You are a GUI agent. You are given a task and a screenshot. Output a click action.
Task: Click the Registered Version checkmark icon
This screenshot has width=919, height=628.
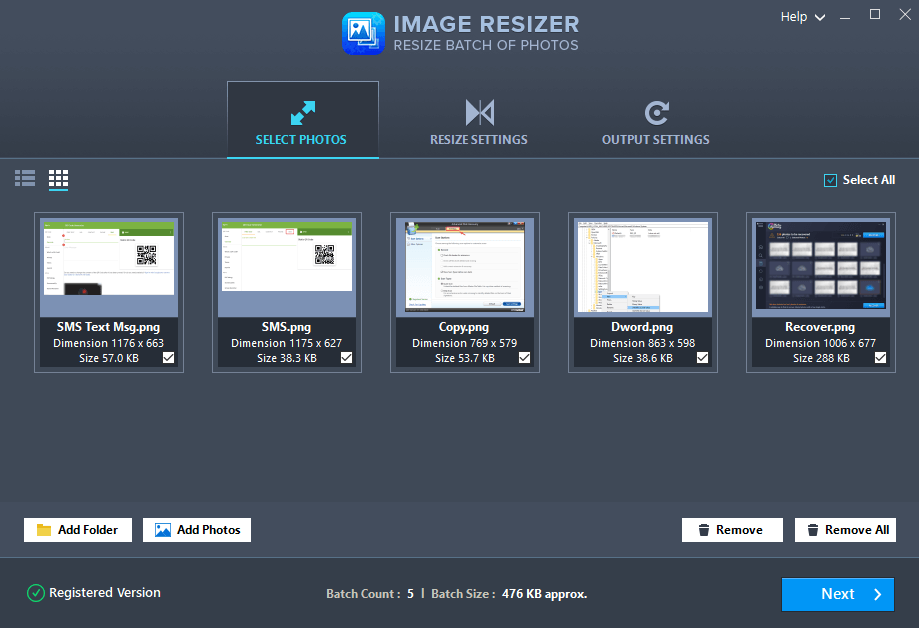point(36,592)
